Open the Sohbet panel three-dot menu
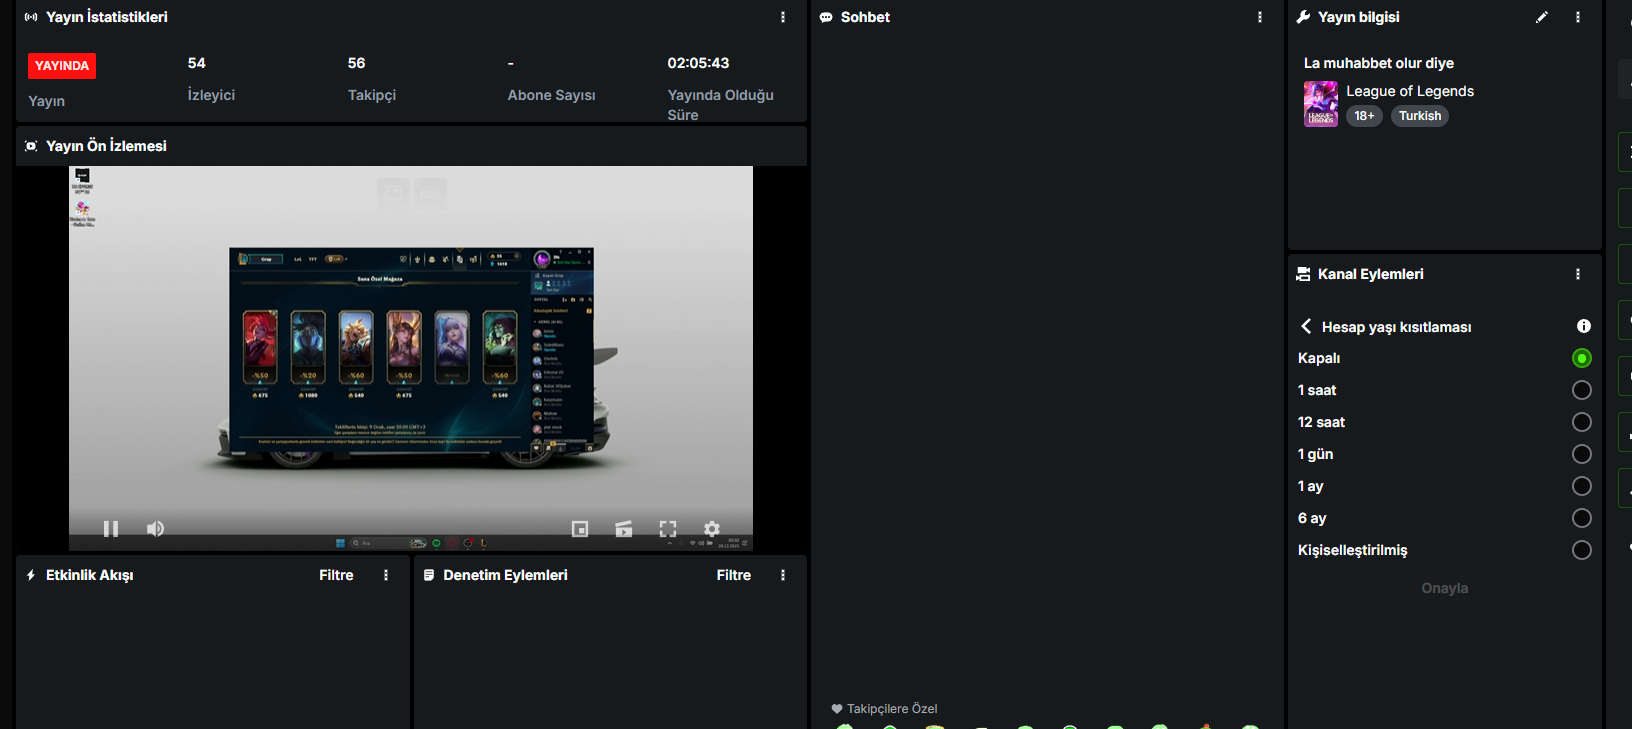This screenshot has height=729, width=1632. (1260, 17)
